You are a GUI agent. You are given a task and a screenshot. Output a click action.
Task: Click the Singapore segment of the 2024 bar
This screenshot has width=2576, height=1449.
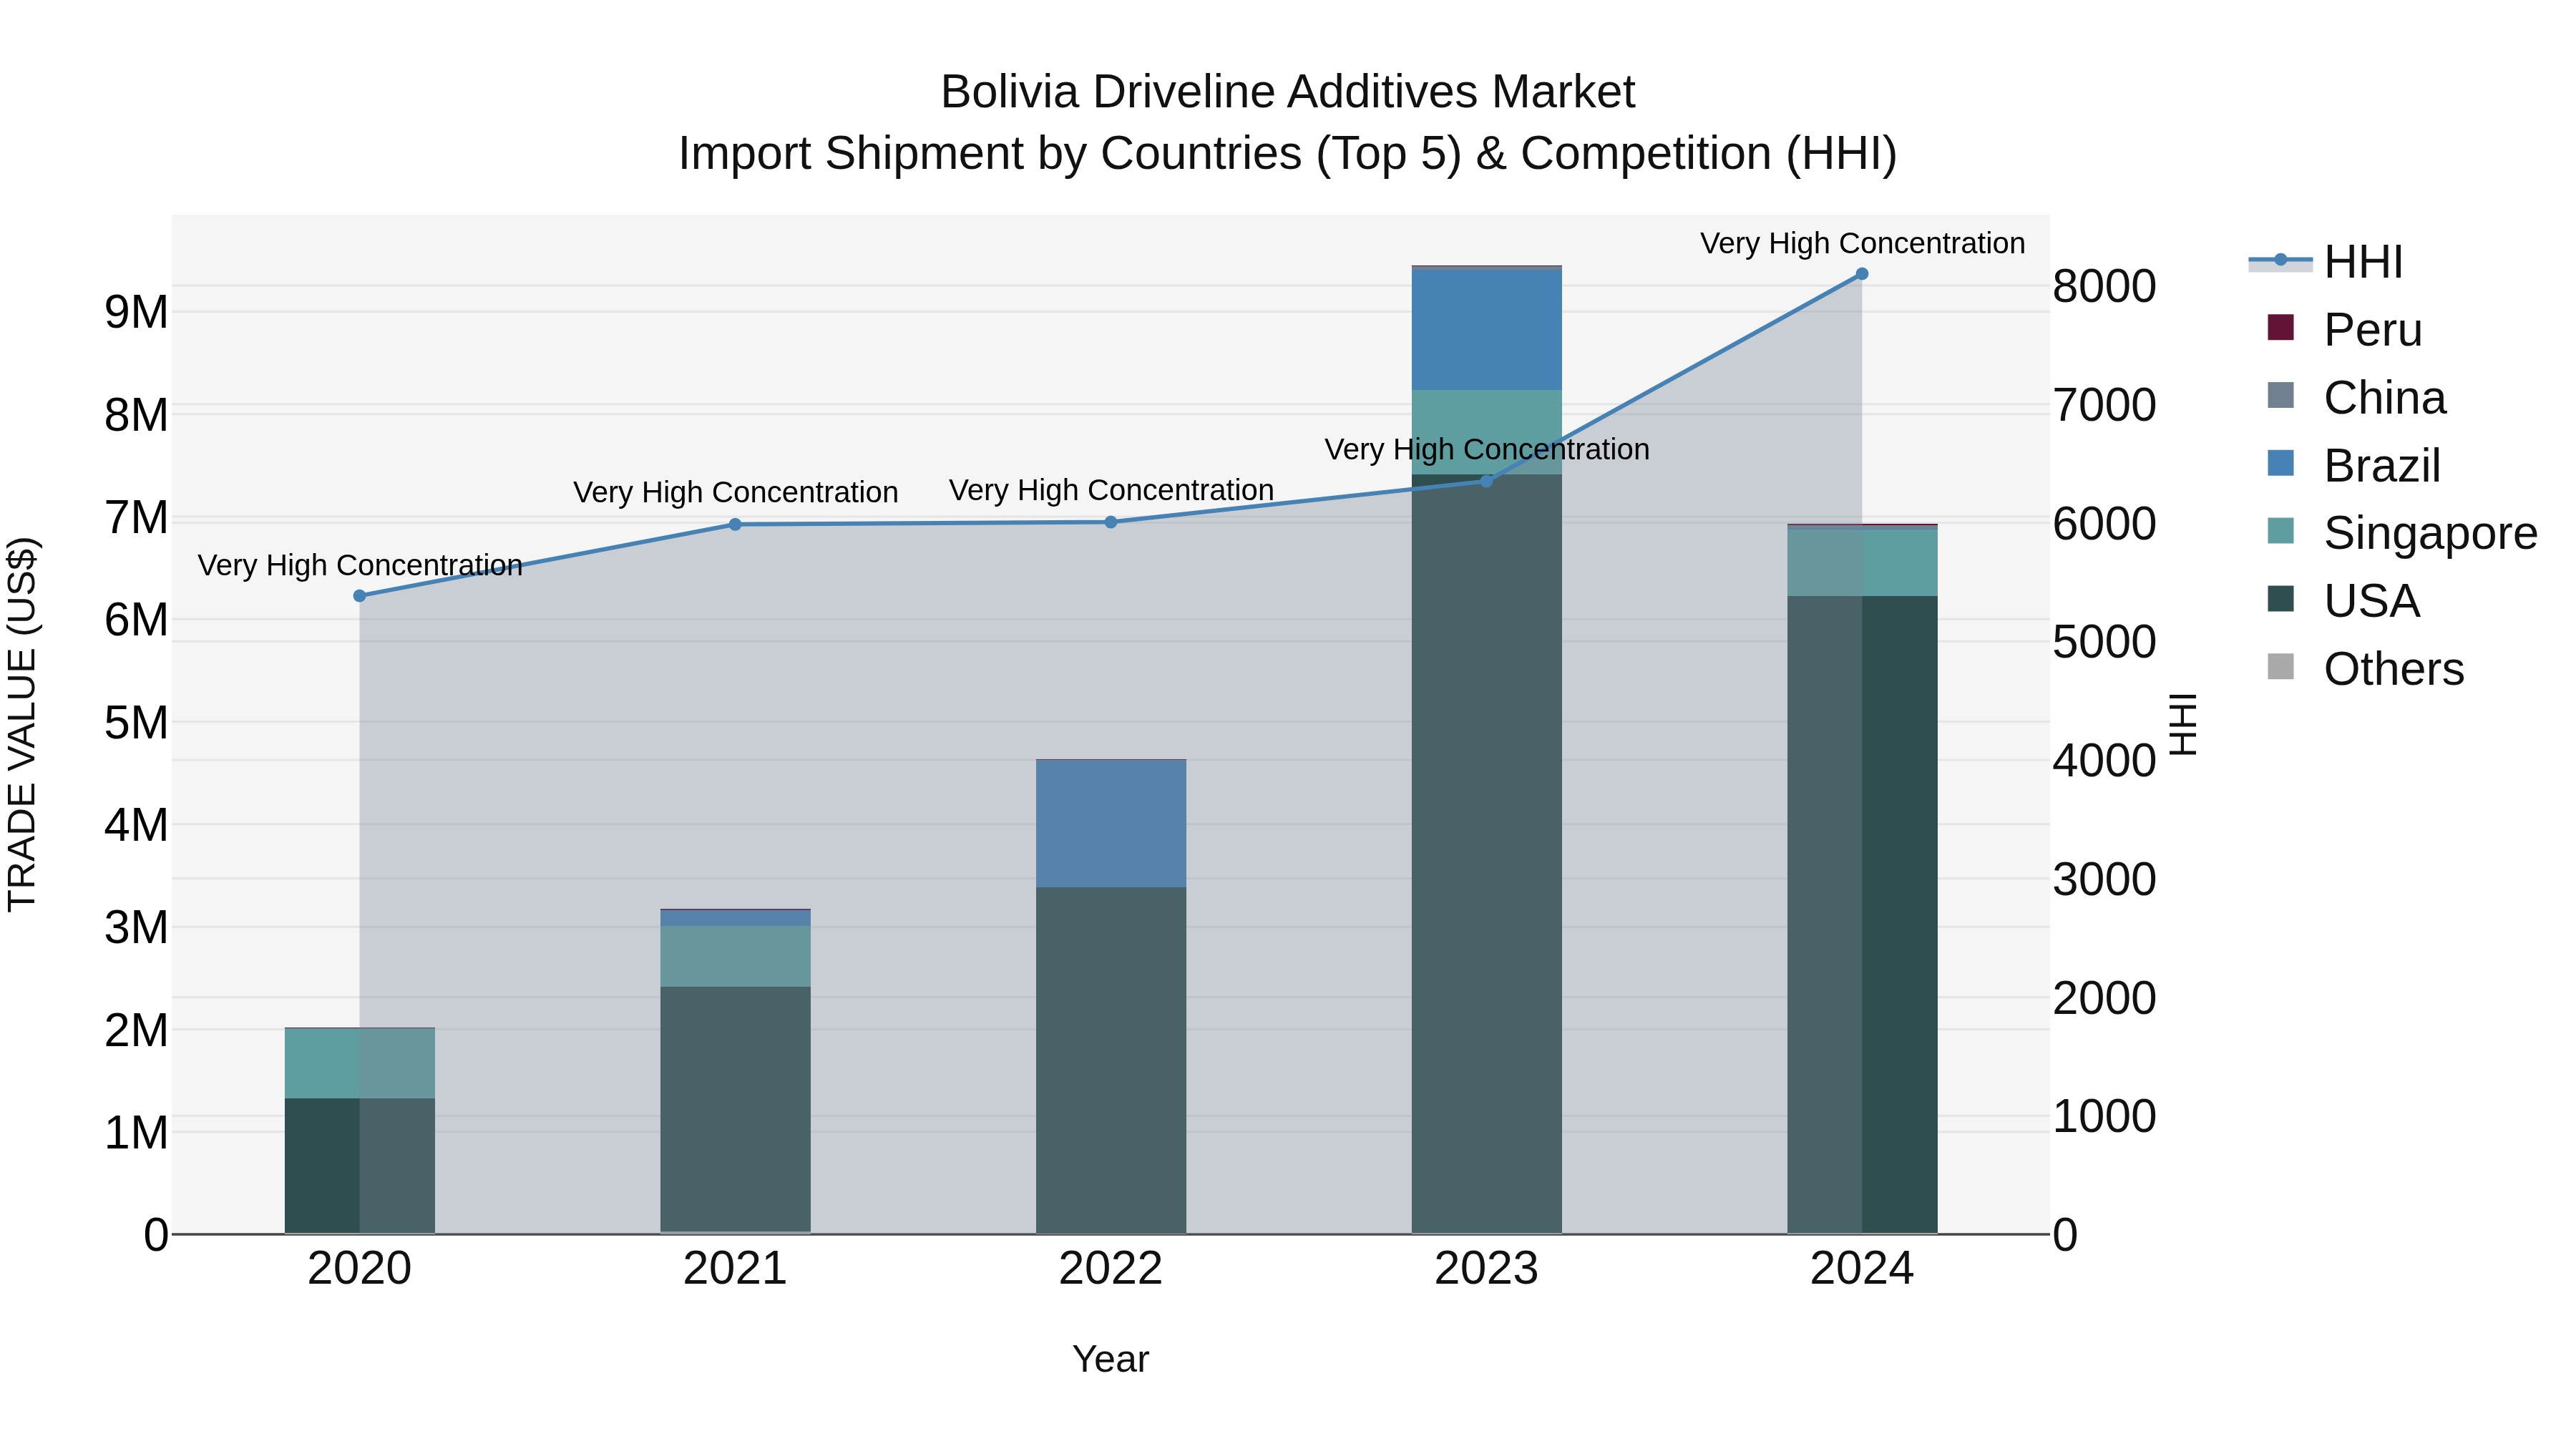[1862, 562]
